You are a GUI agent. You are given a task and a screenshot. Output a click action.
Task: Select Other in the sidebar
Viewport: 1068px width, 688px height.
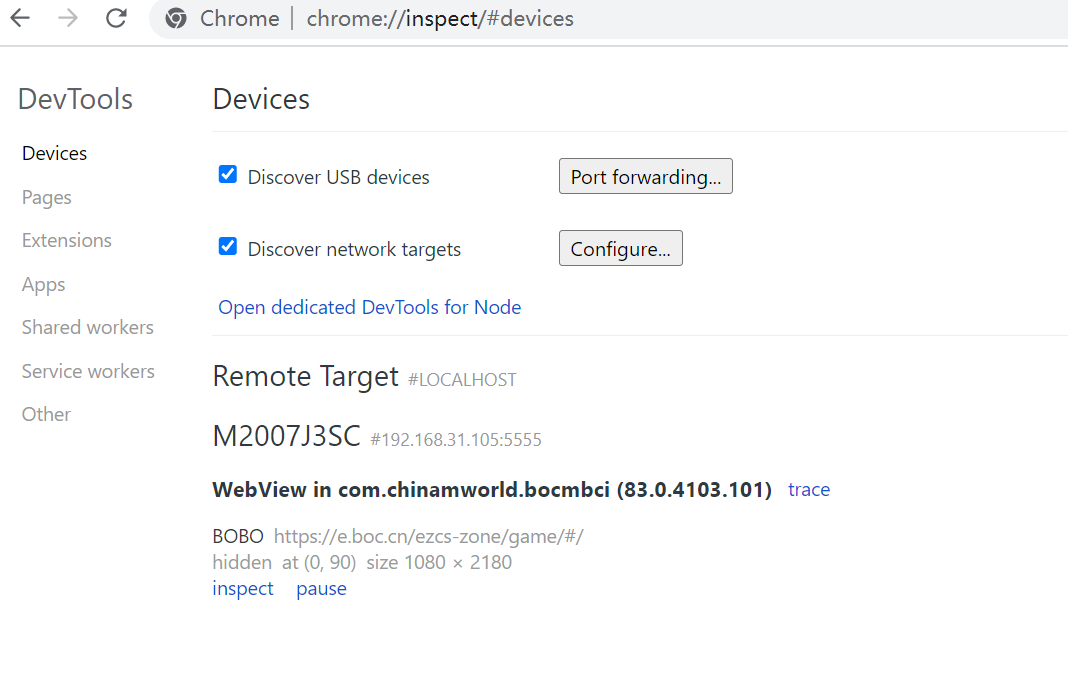(x=46, y=414)
